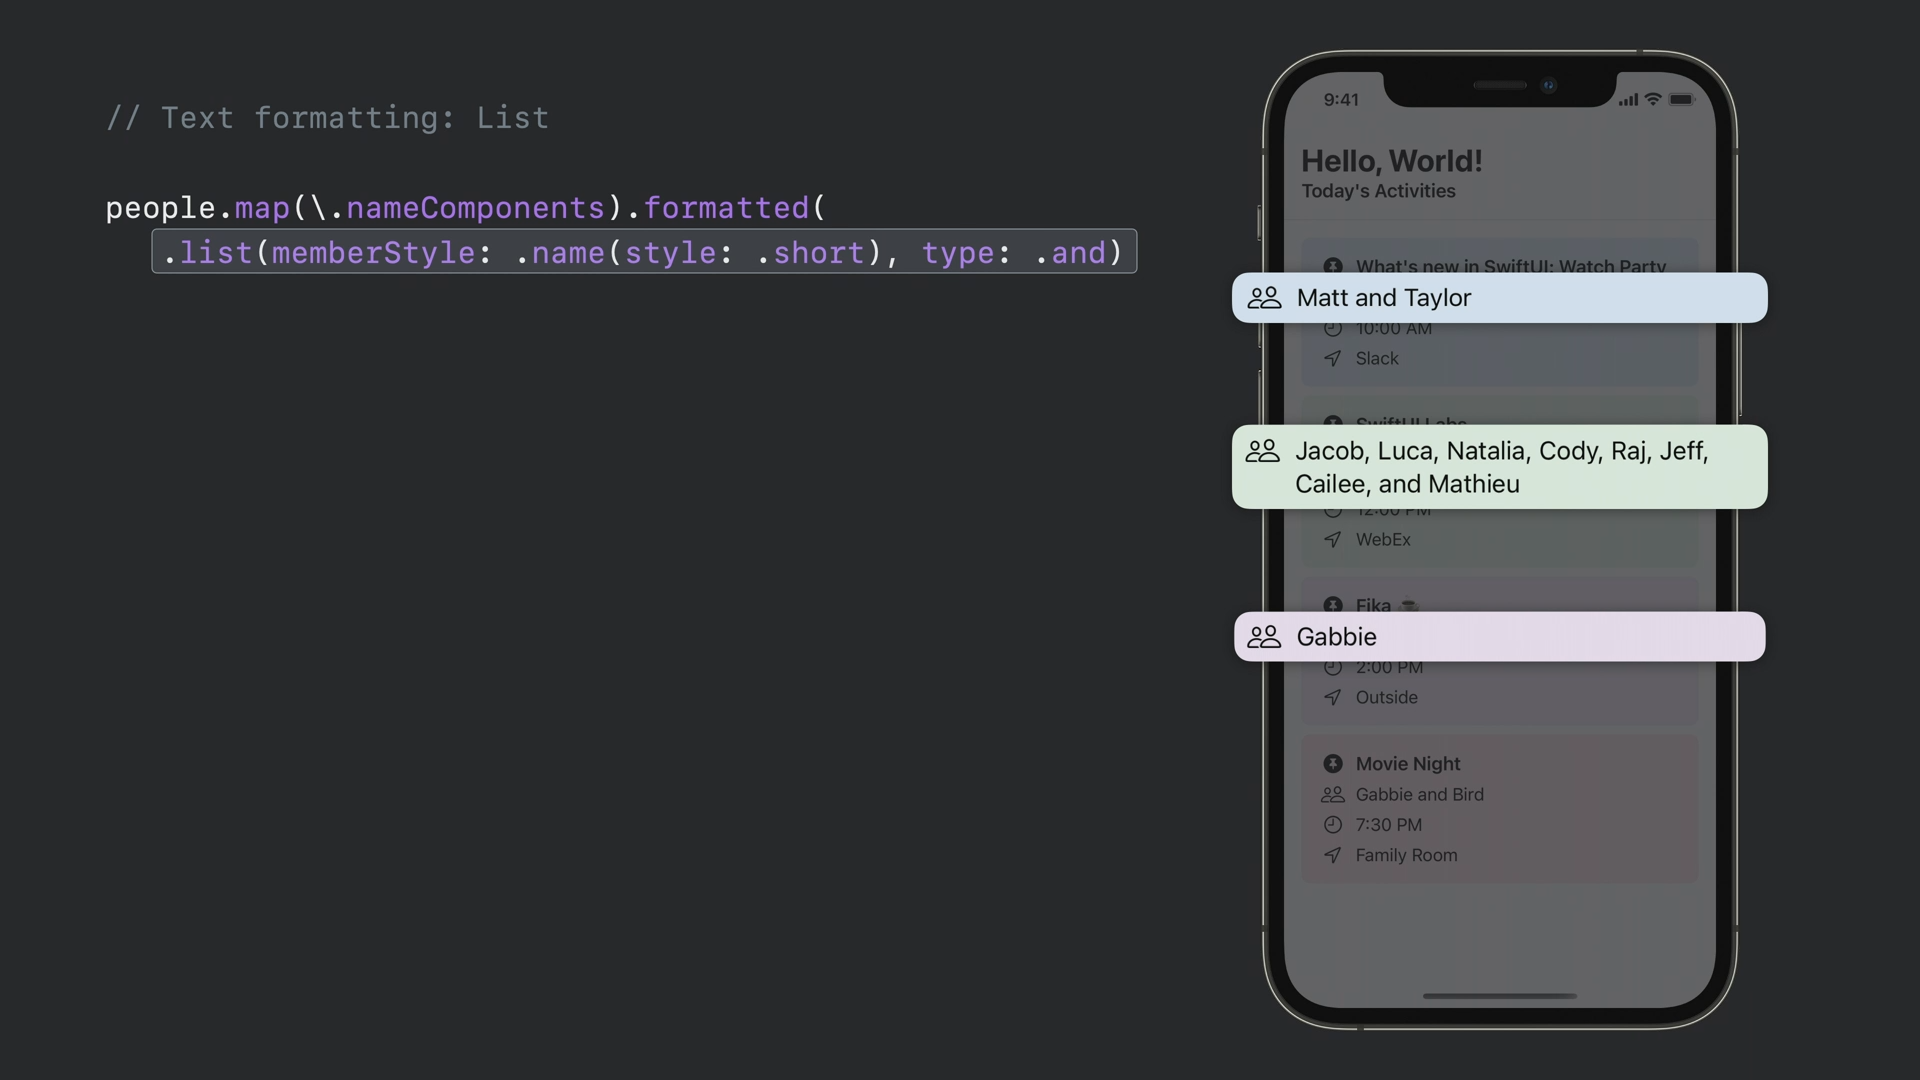This screenshot has height=1080, width=1920.
Task: Click the Family Room location text
Action: [x=1406, y=855]
